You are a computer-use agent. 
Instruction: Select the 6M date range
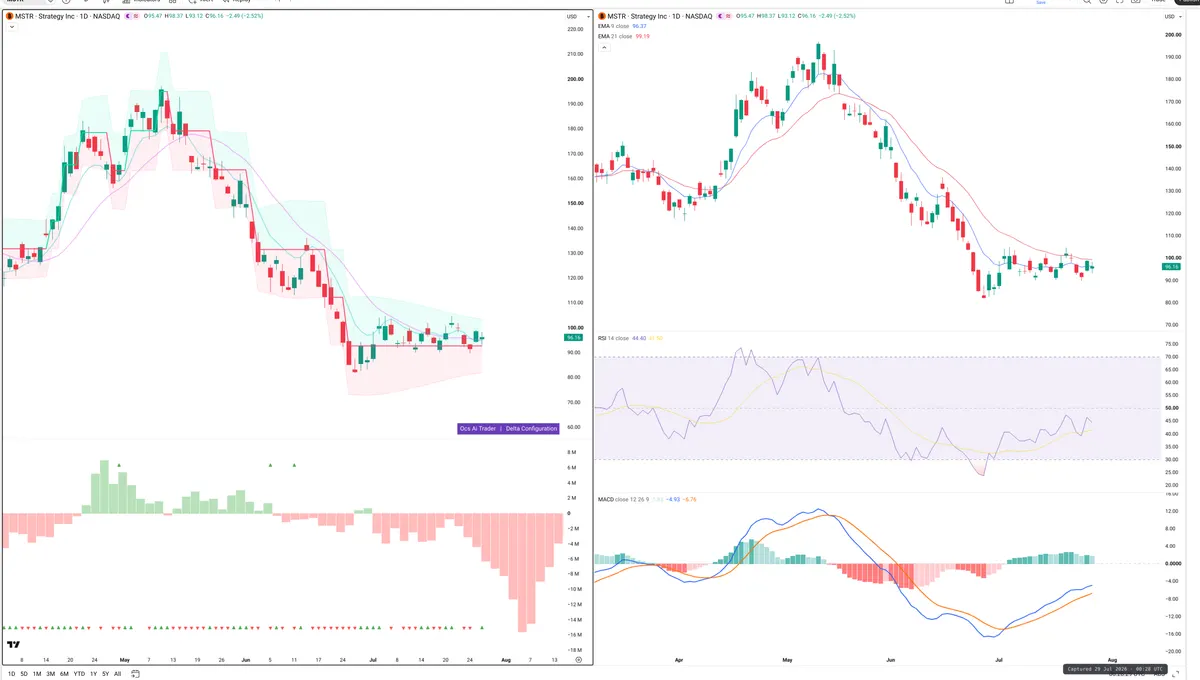64,674
